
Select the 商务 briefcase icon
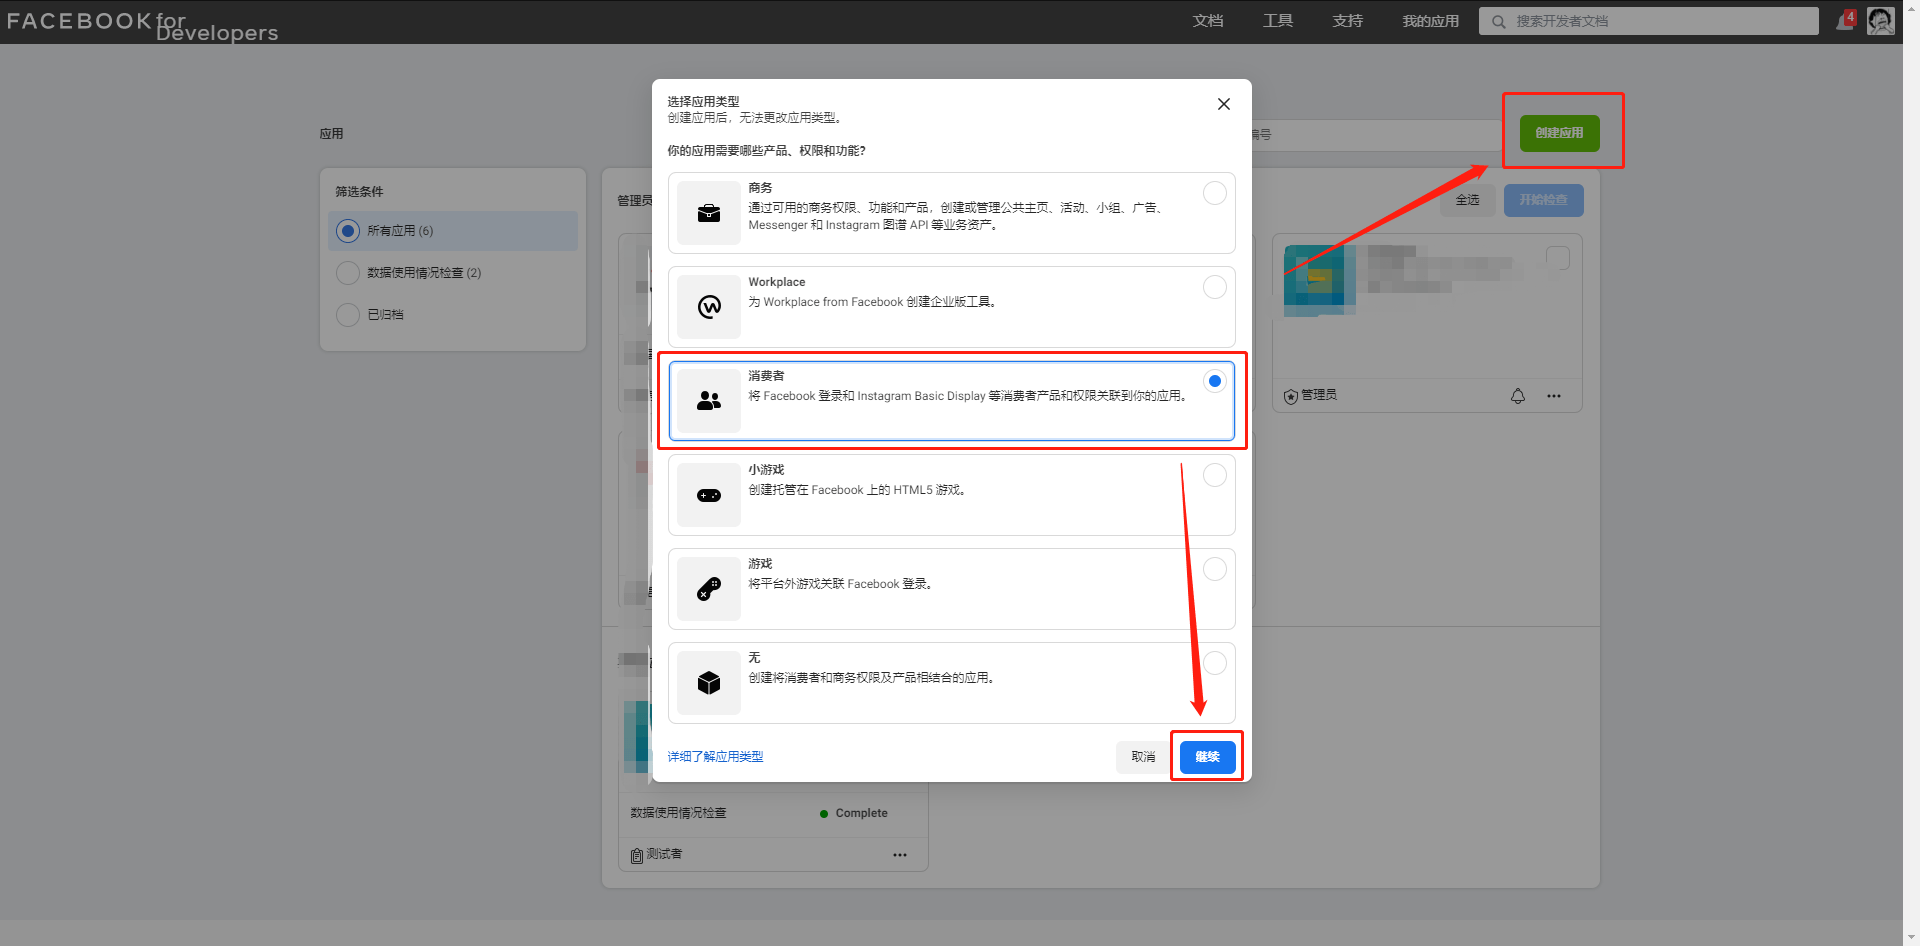(x=708, y=212)
